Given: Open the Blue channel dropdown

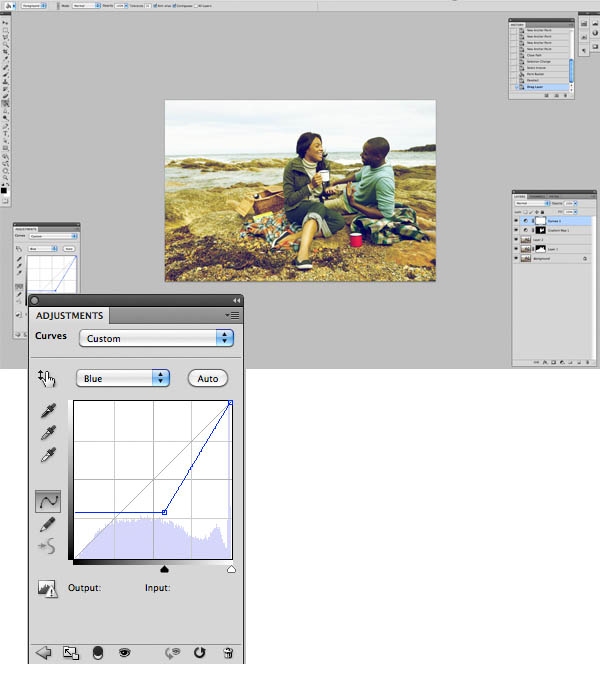Looking at the screenshot, I should pos(123,378).
